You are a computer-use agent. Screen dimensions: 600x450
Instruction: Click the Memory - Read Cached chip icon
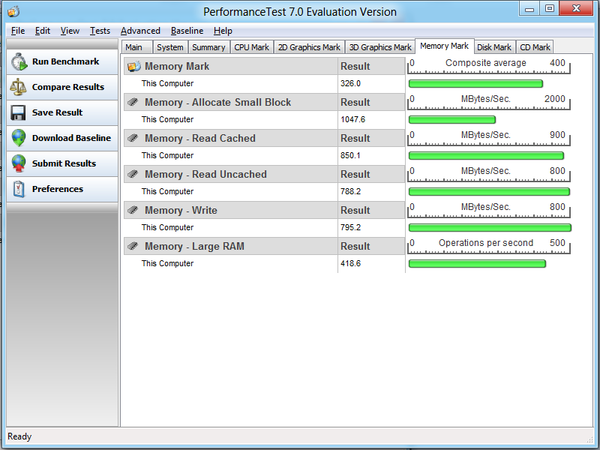[133, 138]
